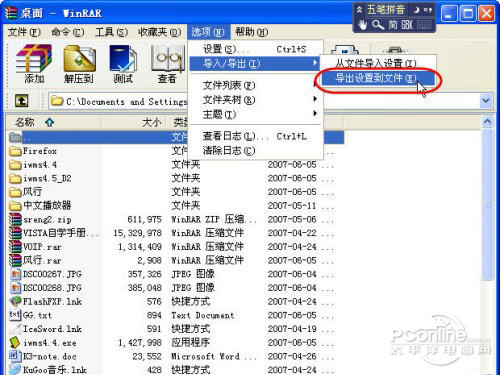Click the 五笔拼音 IME label
This screenshot has height=375, width=500.
pos(386,10)
